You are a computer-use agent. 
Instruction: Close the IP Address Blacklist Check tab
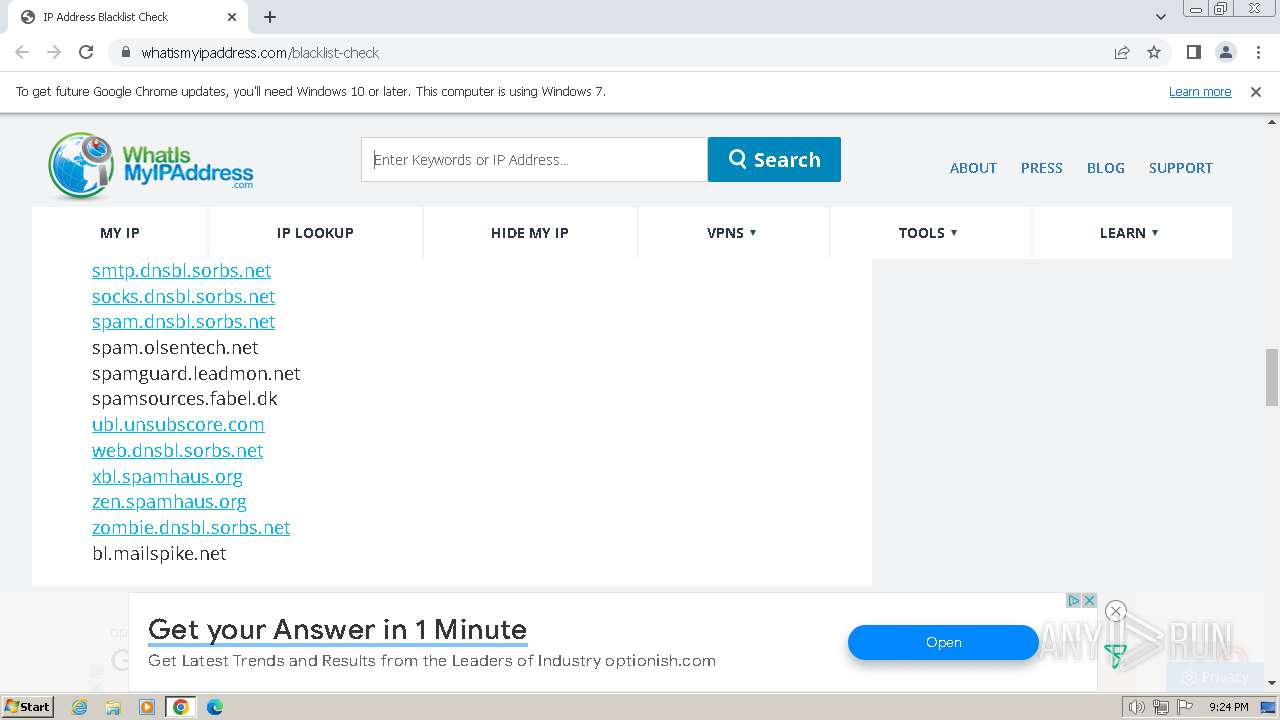coord(232,17)
